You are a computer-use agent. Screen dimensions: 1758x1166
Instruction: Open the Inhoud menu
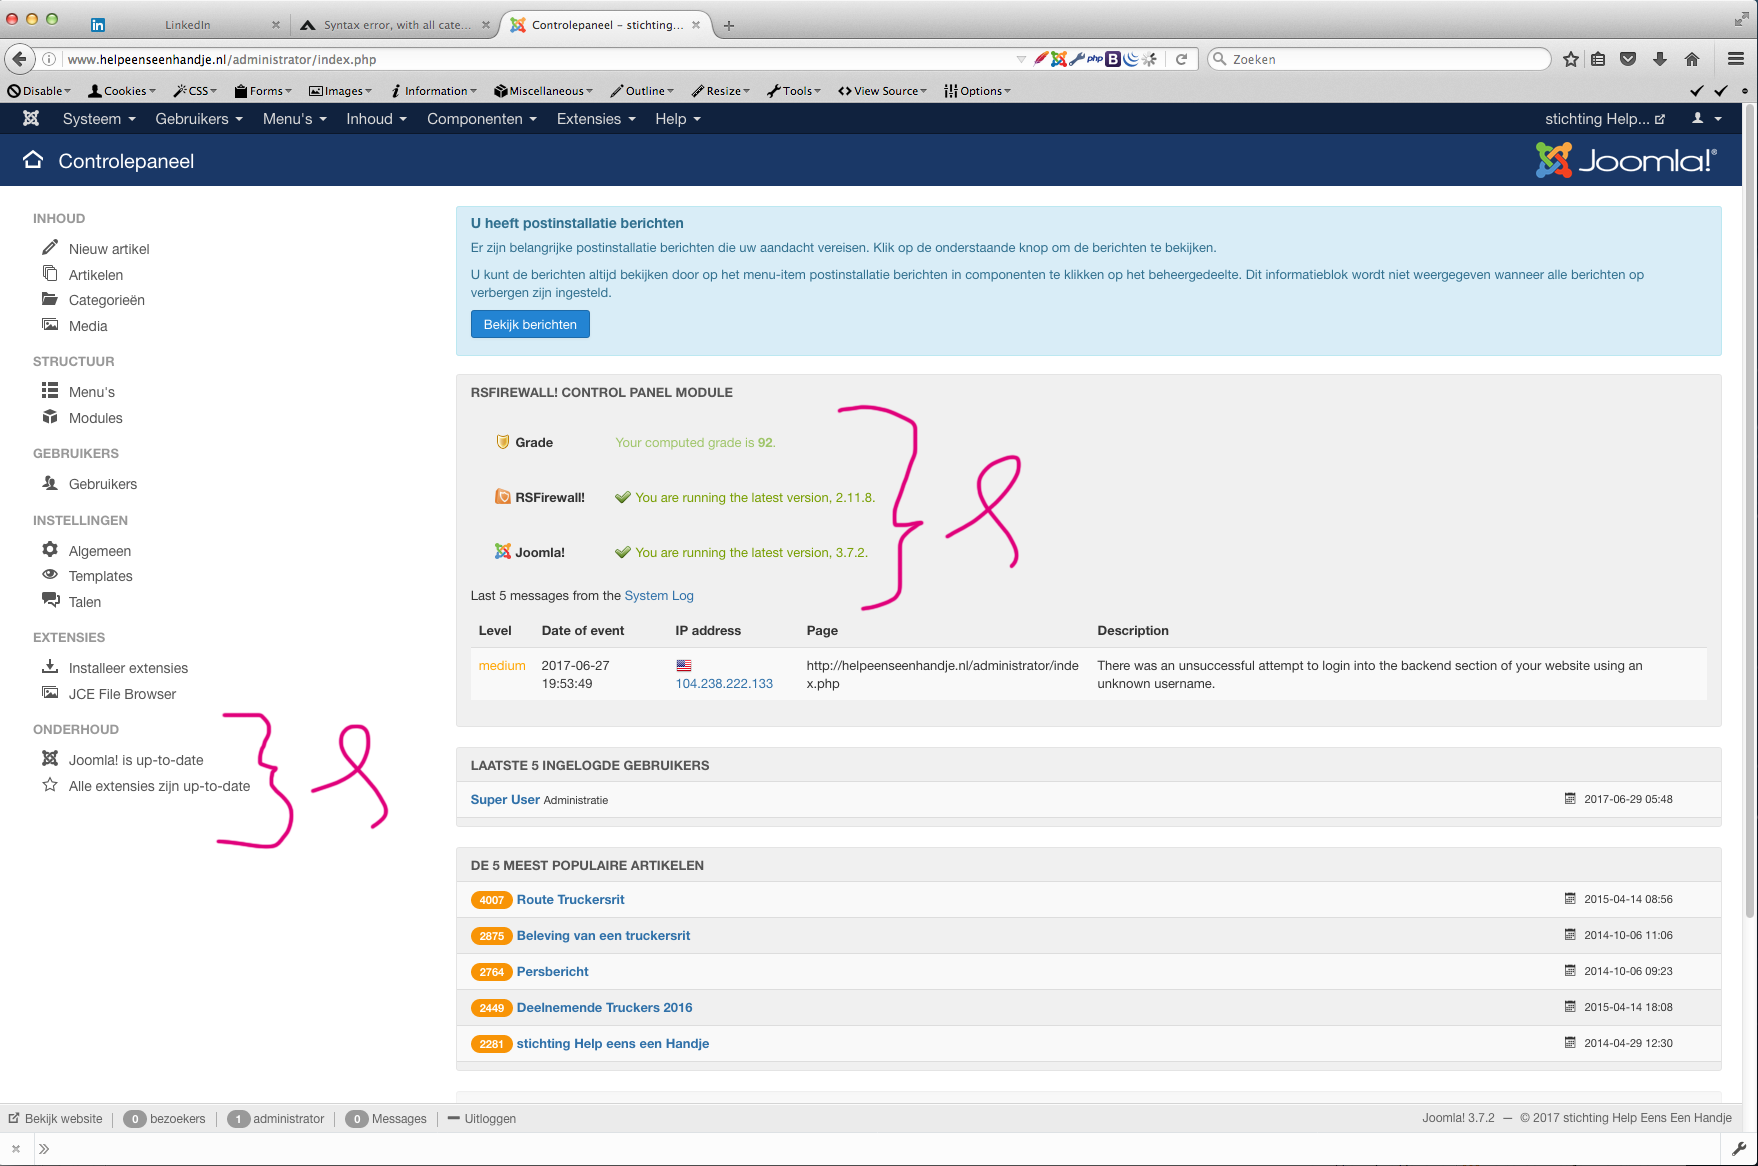(377, 119)
